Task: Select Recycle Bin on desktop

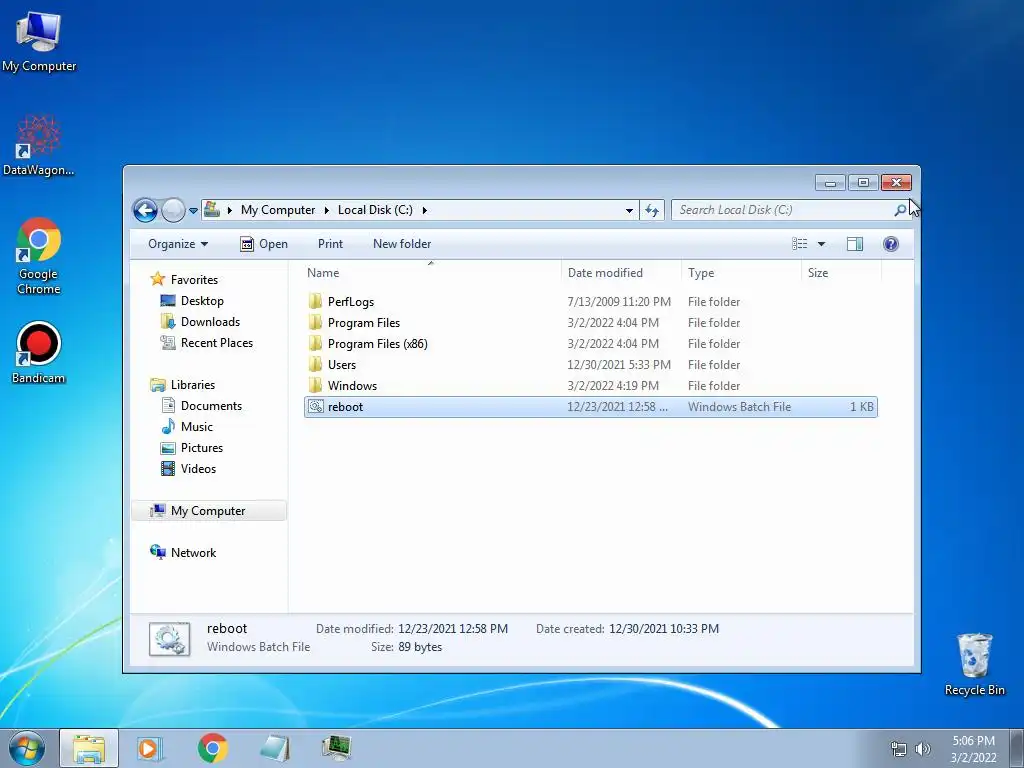Action: (x=974, y=664)
